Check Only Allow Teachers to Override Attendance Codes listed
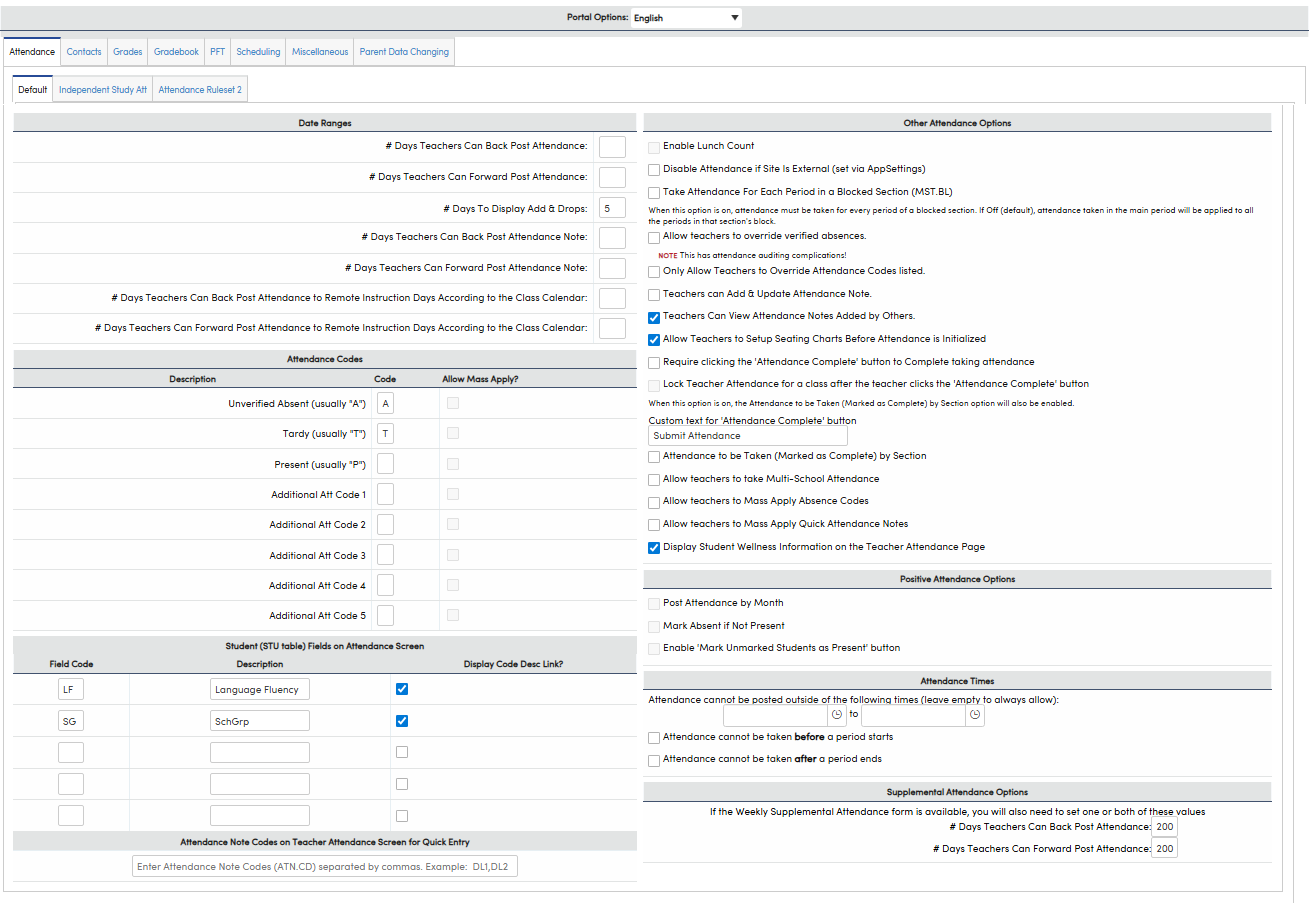Screen dimensions: 1309x903 (x=654, y=272)
